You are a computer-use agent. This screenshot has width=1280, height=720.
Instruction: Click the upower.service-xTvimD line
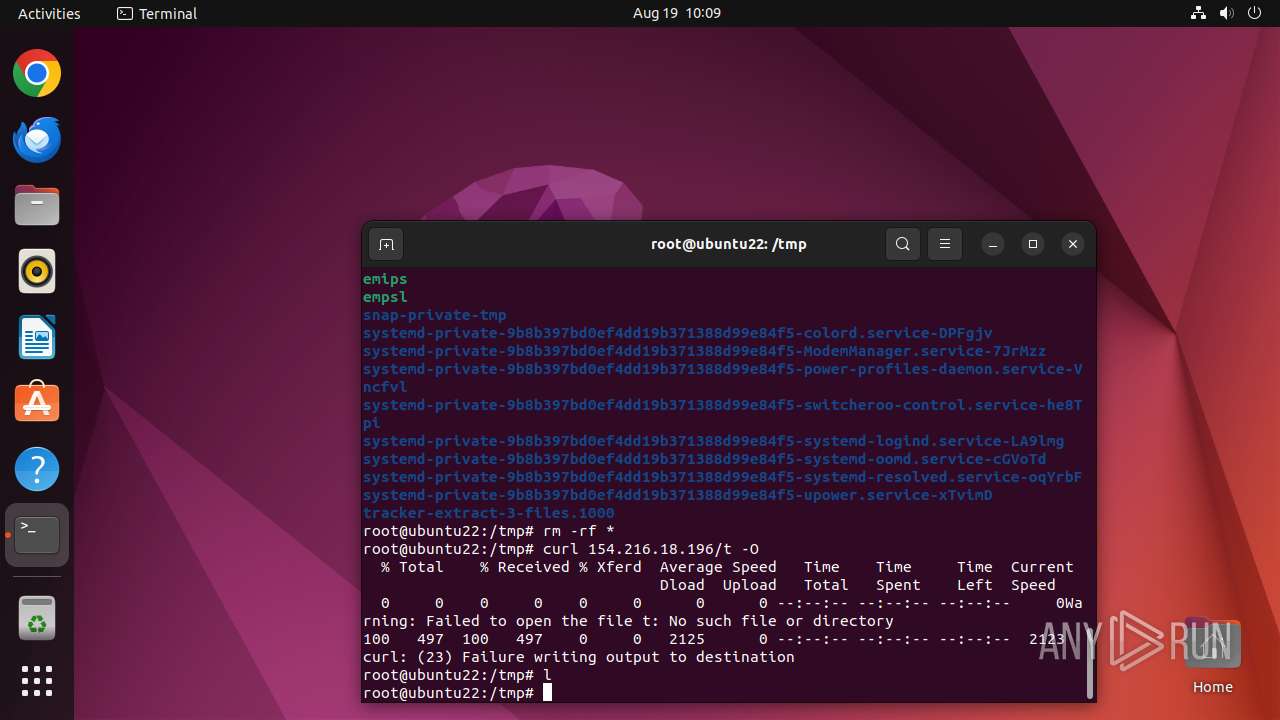point(678,495)
